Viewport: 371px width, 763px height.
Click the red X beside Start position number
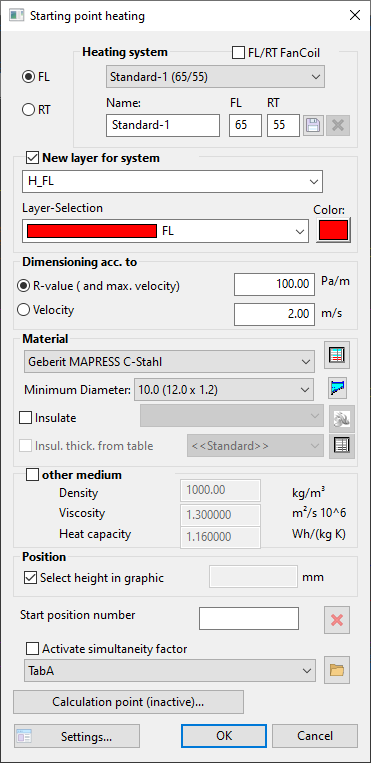tap(337, 620)
